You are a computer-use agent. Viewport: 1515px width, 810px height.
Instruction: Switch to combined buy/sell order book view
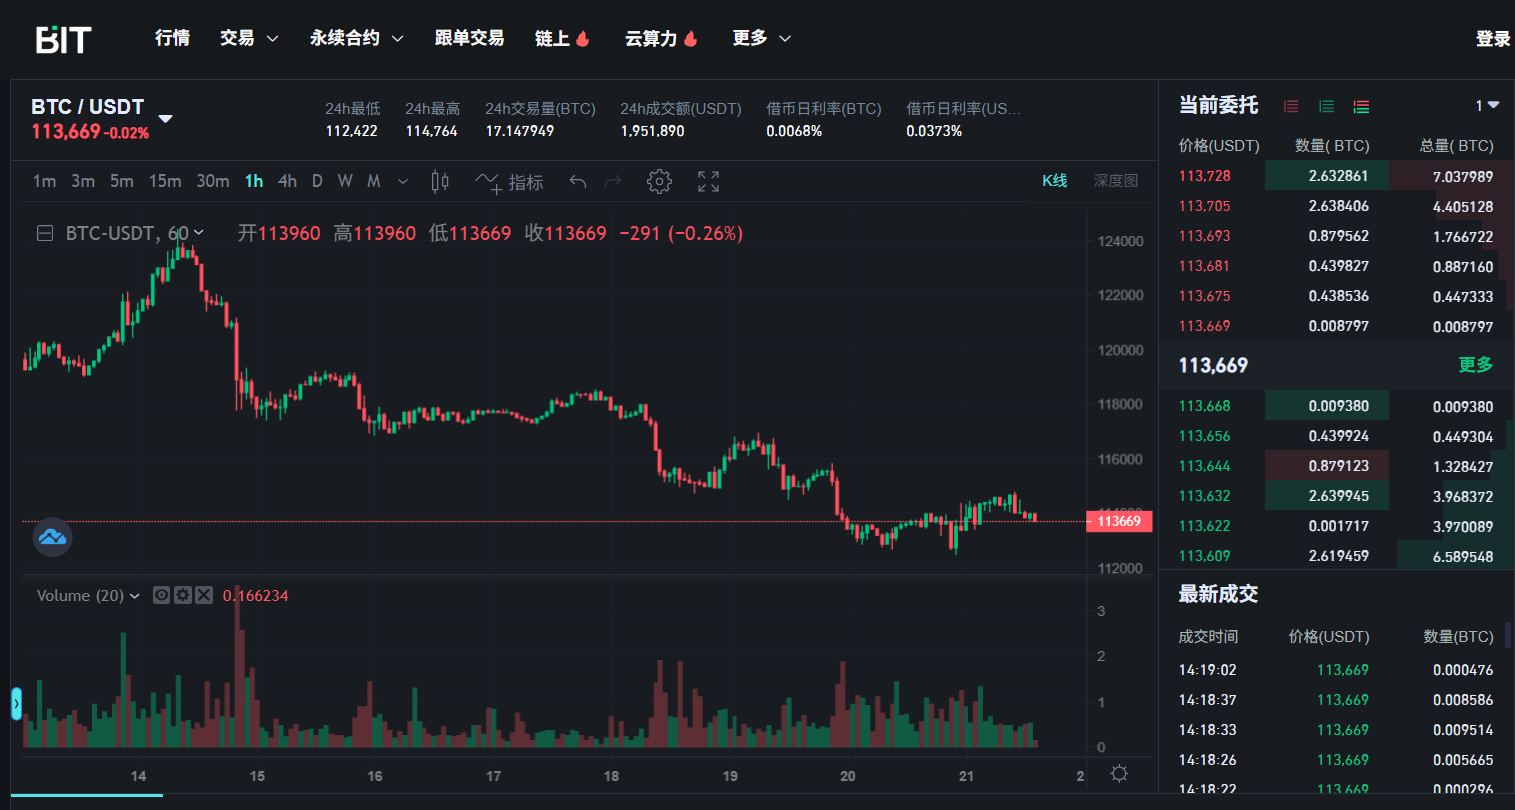[1361, 106]
